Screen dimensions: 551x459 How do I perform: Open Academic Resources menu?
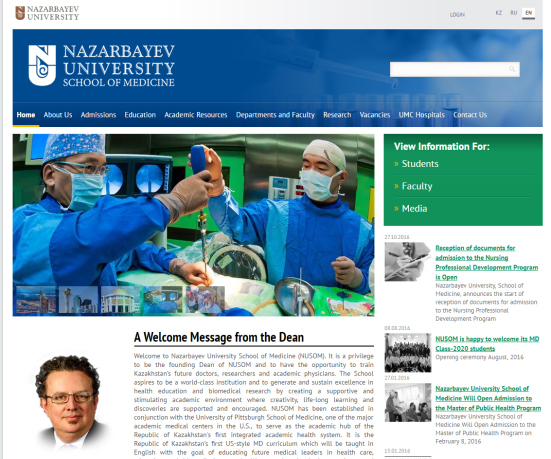point(196,115)
